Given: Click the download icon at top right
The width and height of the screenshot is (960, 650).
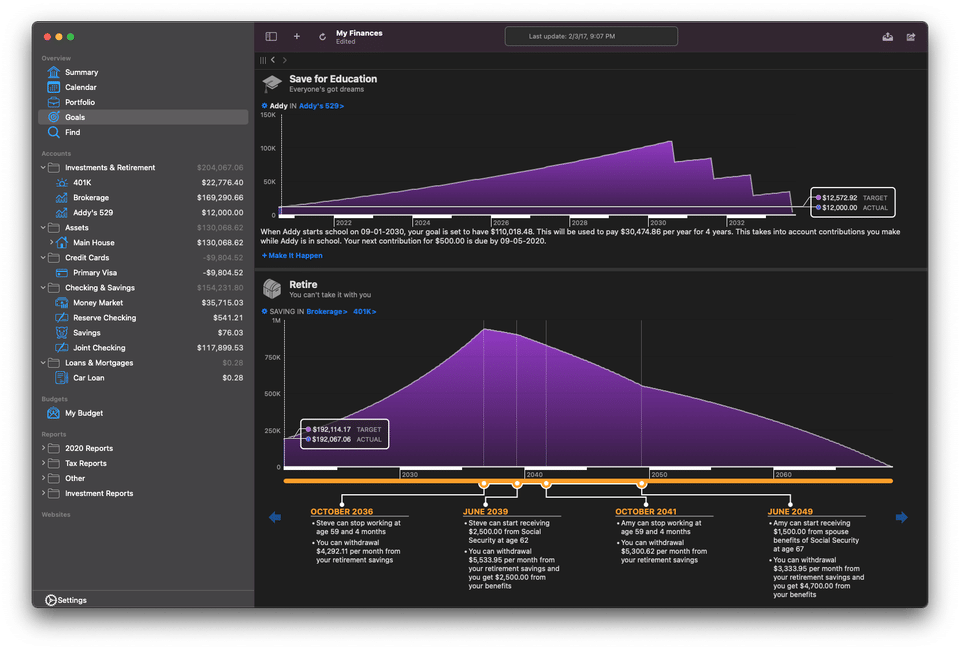Looking at the screenshot, I should [887, 37].
